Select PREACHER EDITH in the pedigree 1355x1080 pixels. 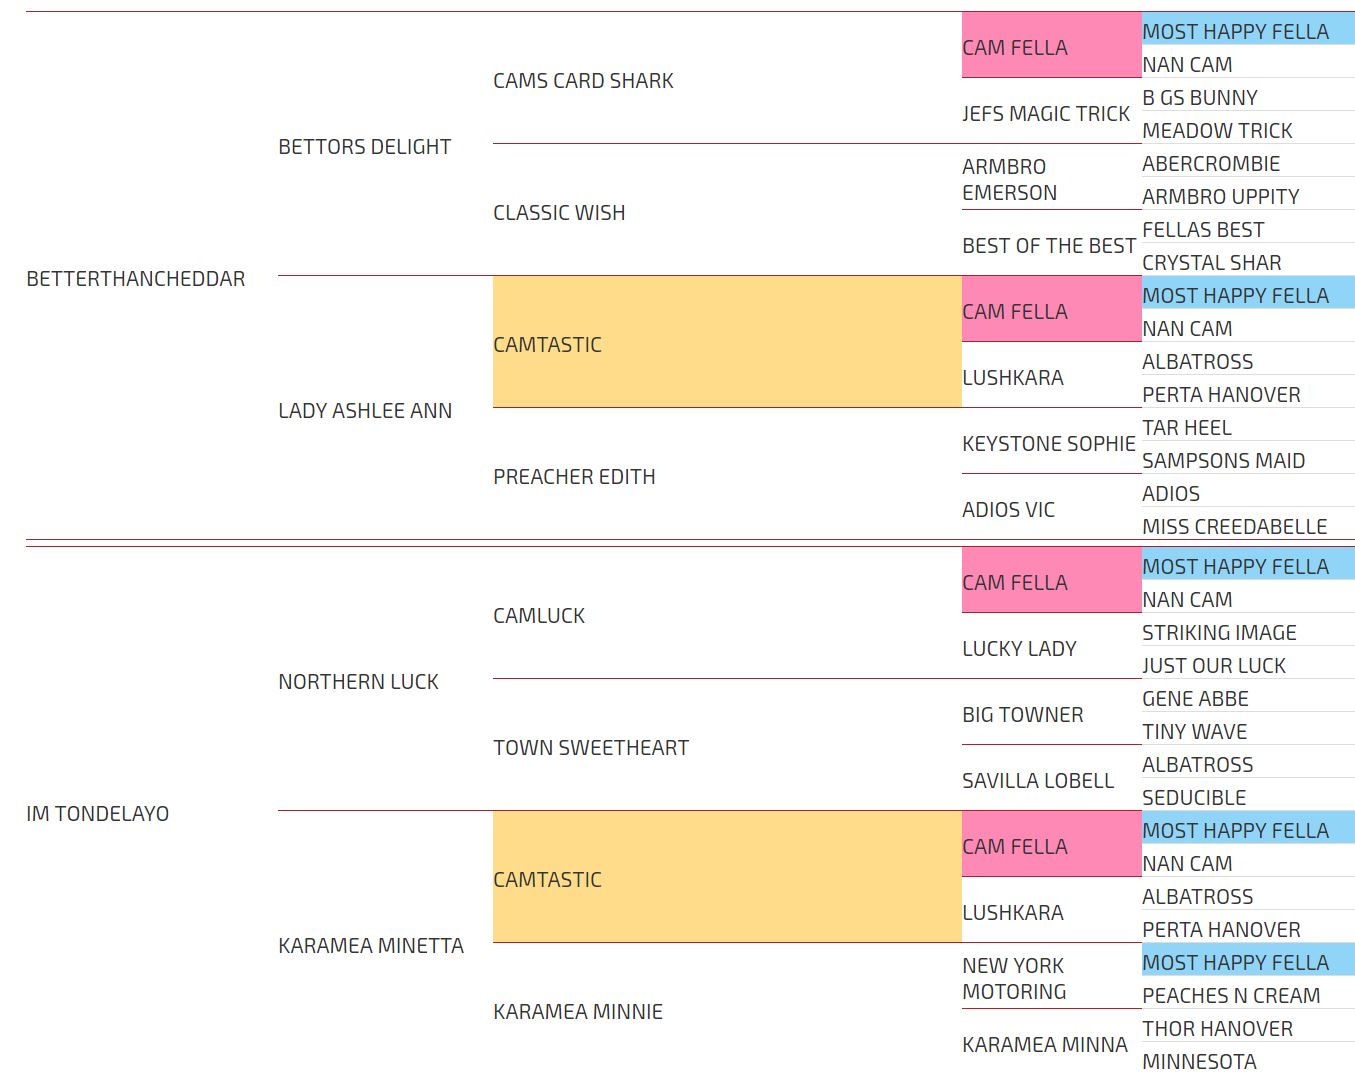click(574, 477)
